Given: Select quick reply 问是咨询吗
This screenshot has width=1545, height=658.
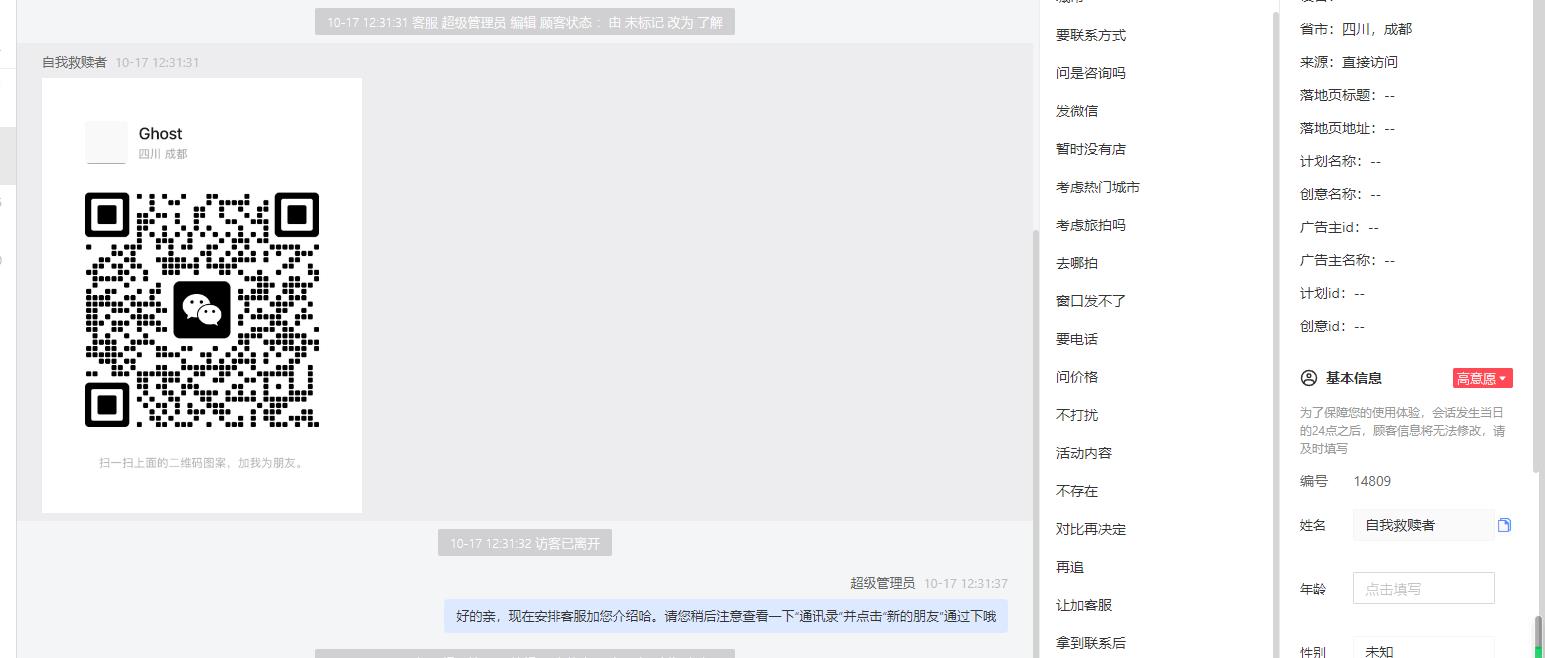Looking at the screenshot, I should (x=1091, y=73).
